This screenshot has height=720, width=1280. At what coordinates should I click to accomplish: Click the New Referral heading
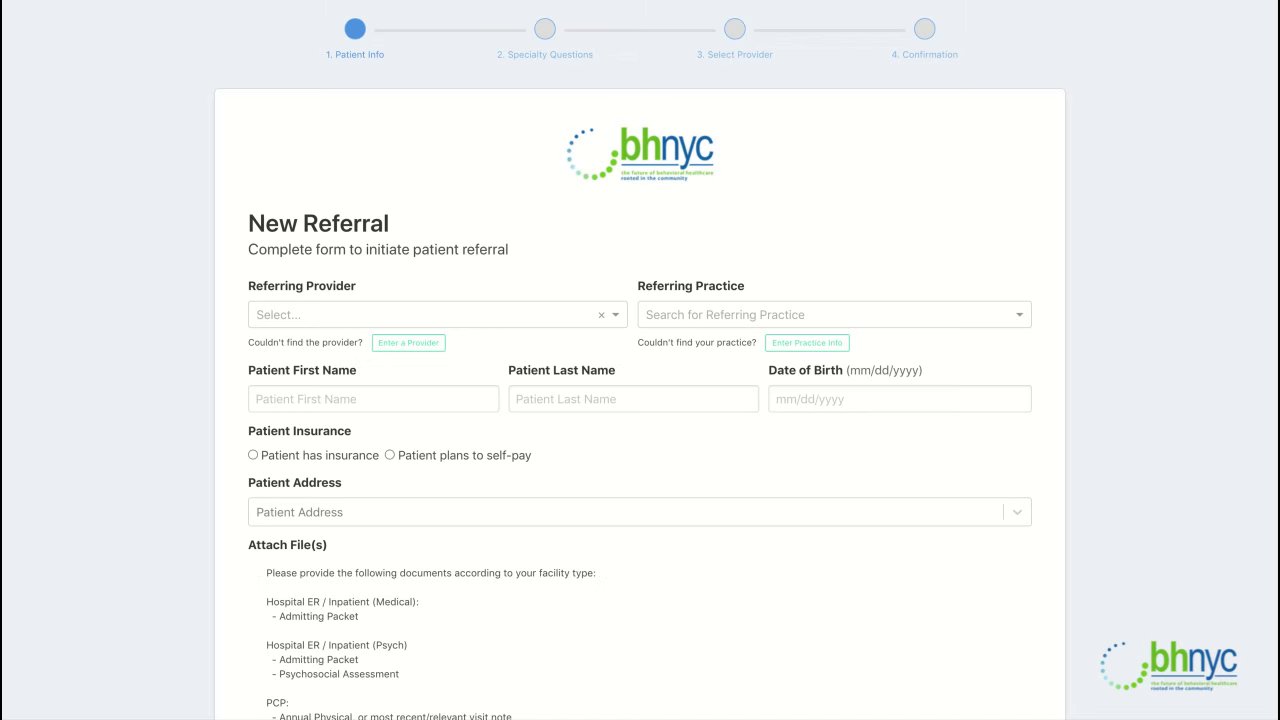tap(318, 224)
